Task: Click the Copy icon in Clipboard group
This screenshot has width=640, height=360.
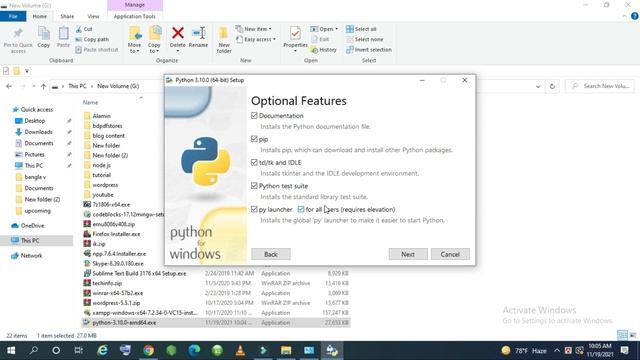Action: (44, 33)
